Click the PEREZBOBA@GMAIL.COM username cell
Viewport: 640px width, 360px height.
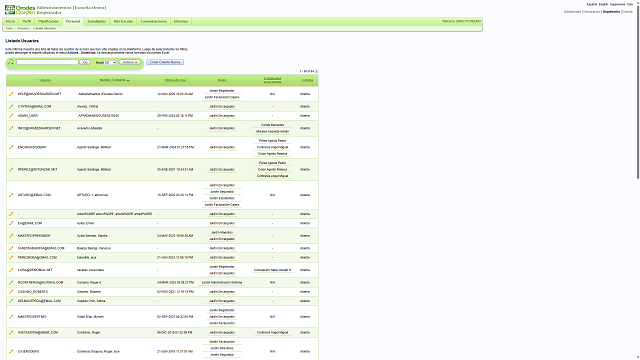coord(37,258)
